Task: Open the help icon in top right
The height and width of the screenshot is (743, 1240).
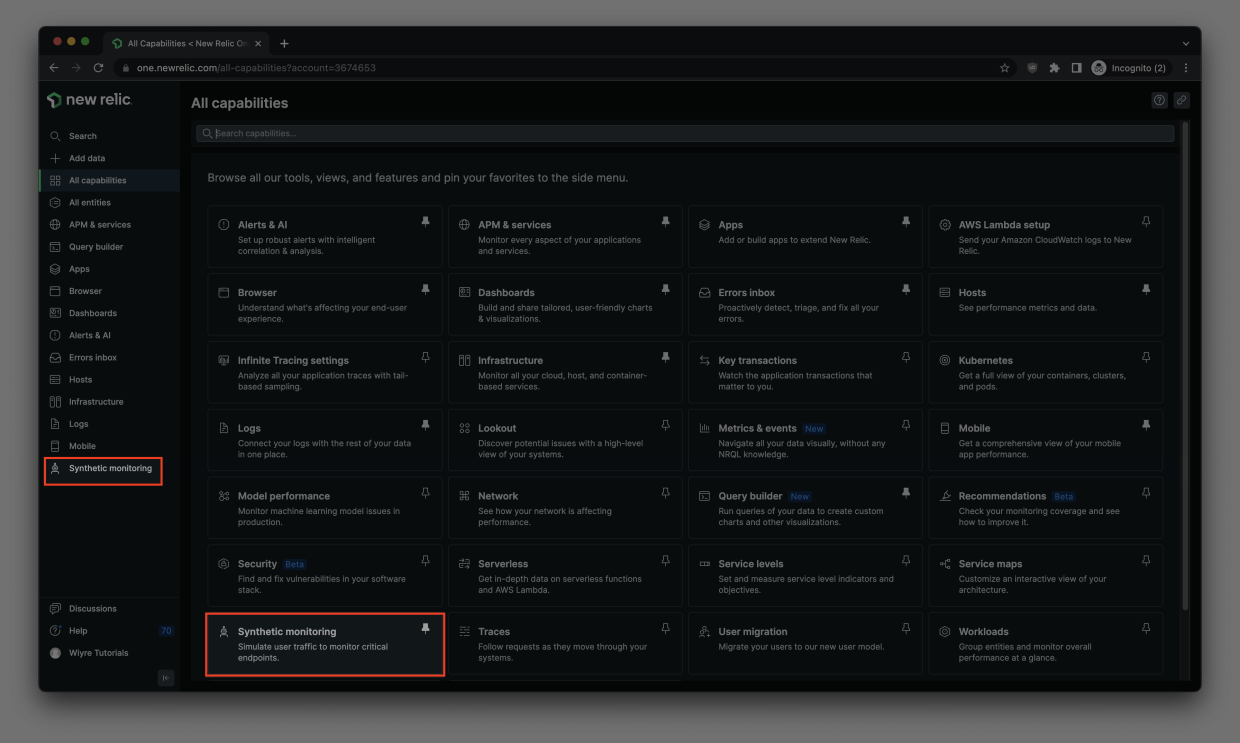Action: tap(1159, 100)
